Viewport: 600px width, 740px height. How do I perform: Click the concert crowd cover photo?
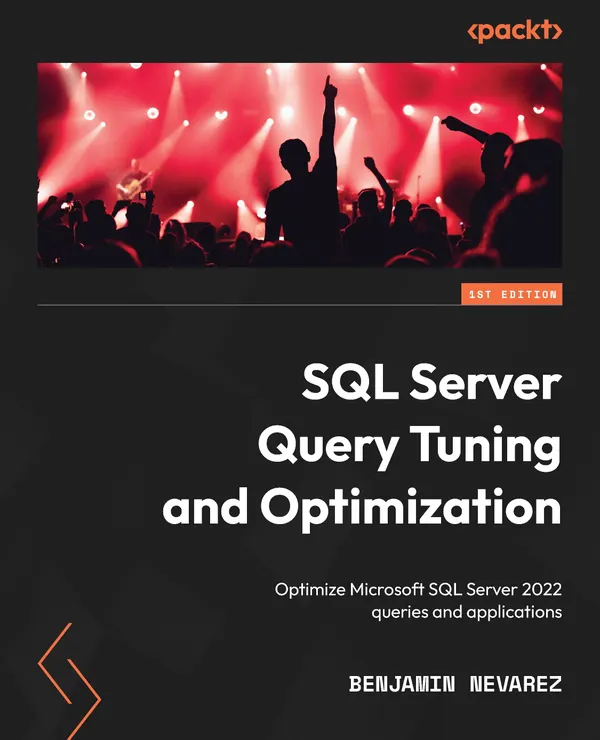click(300, 165)
